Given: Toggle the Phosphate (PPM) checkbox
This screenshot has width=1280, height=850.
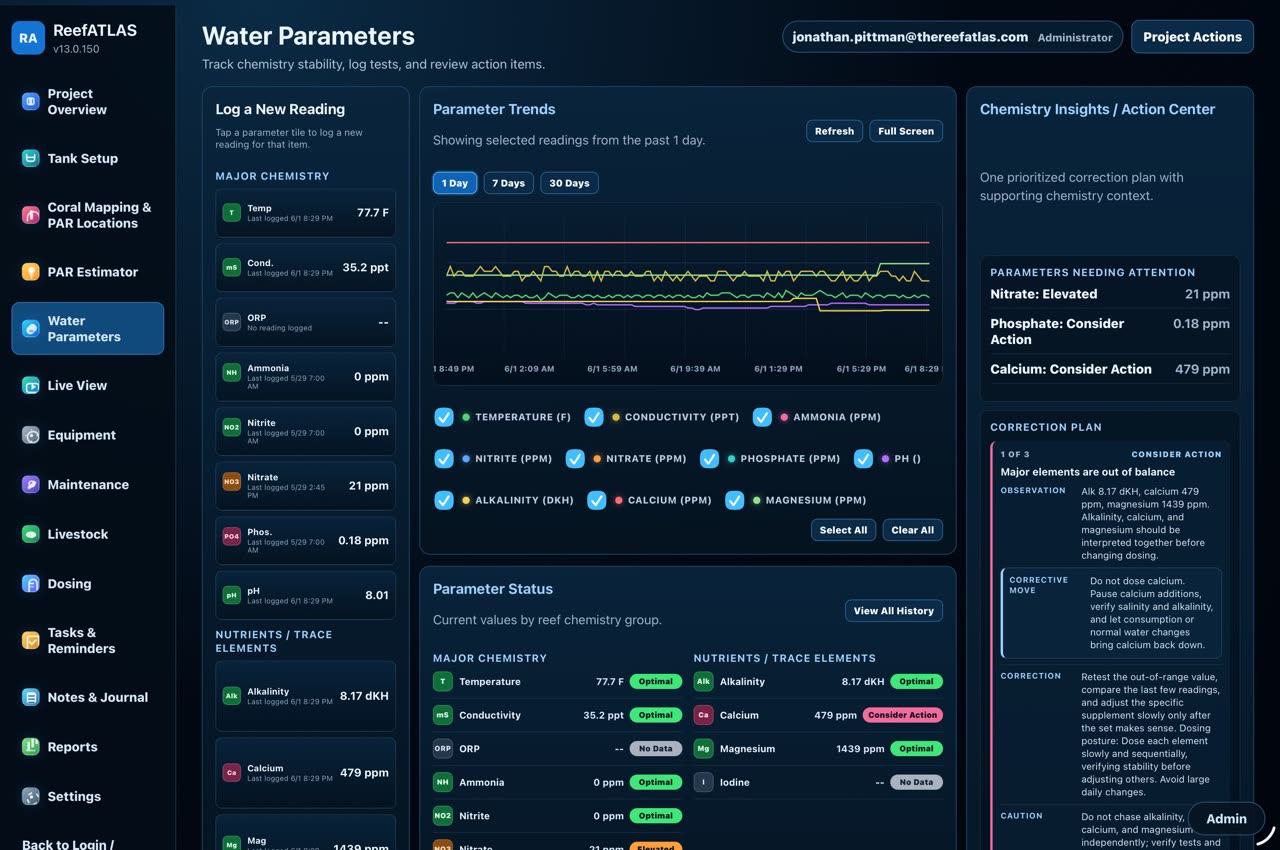Looking at the screenshot, I should pyautogui.click(x=709, y=459).
